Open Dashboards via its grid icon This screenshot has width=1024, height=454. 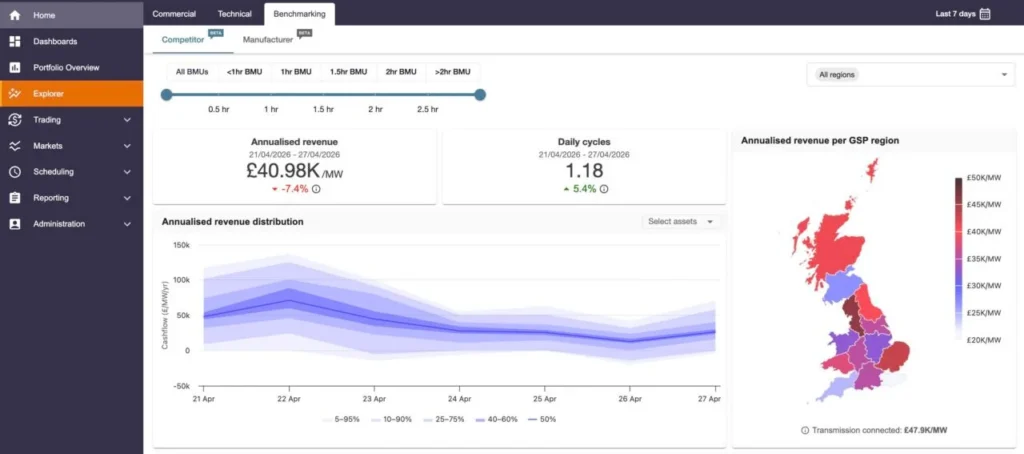click(x=15, y=41)
